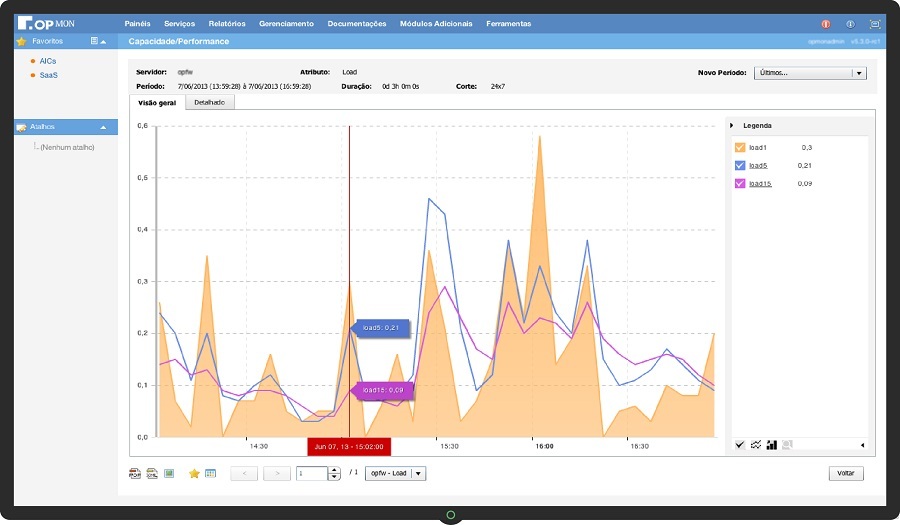Click the period date range text

[244, 87]
